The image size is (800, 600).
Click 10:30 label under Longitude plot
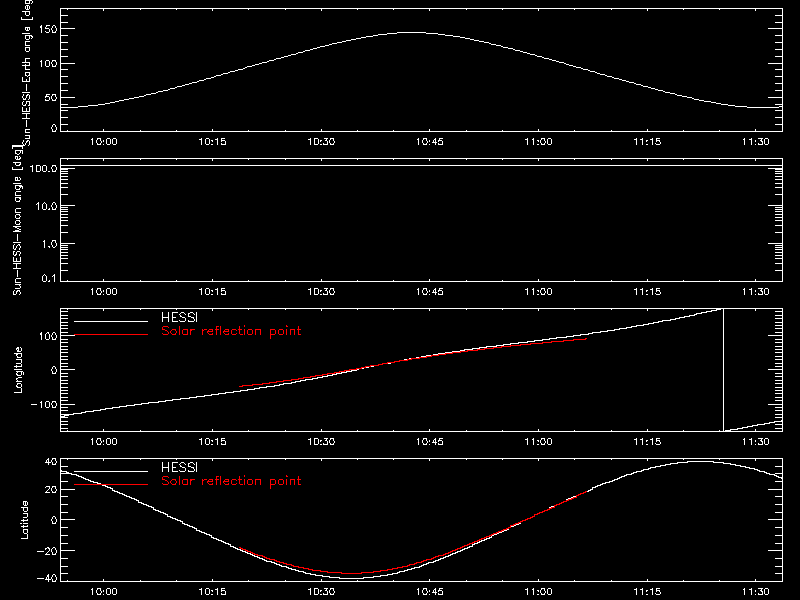(x=321, y=442)
